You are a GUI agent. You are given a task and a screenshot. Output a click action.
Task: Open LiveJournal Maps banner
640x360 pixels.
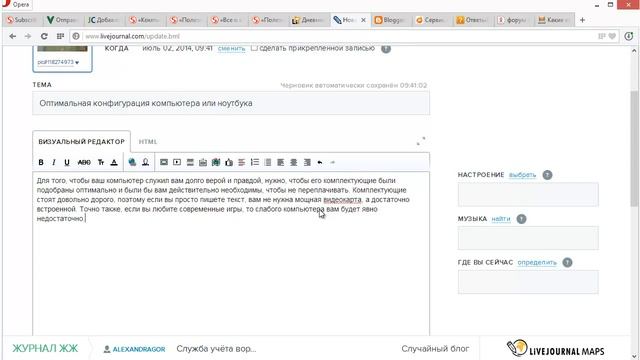coord(556,349)
